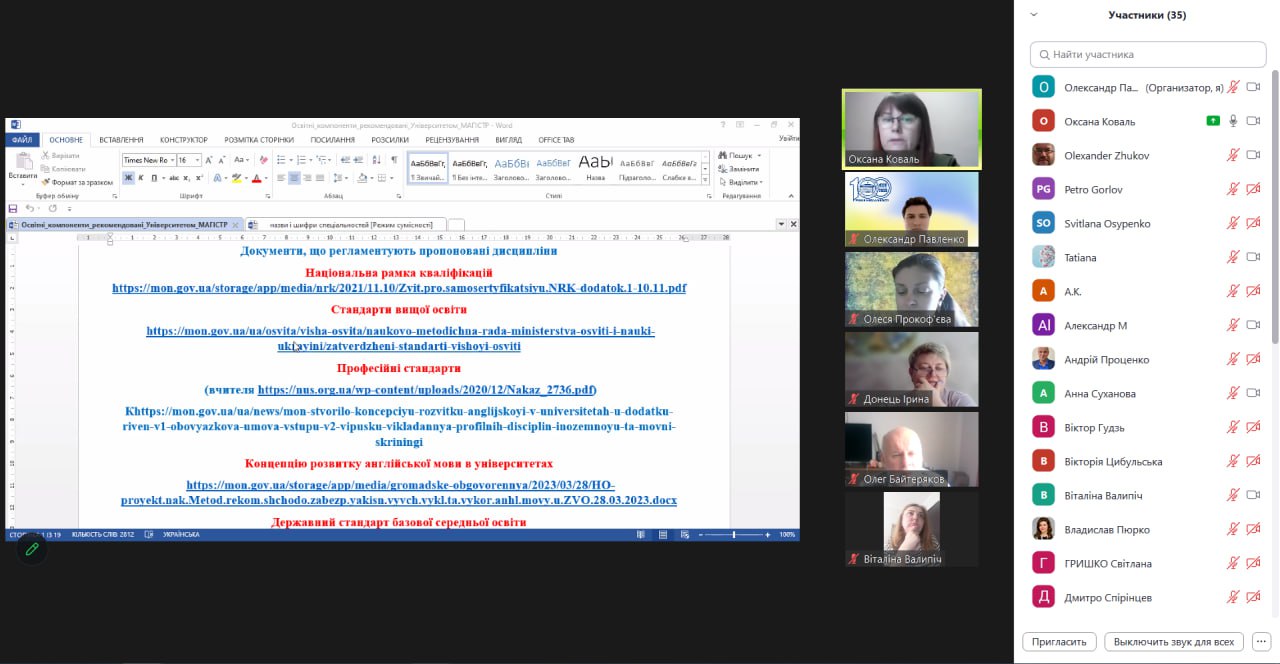This screenshot has width=1280, height=664.
Task: Click the zoom slider in Word's status bar
Action: pyautogui.click(x=733, y=535)
